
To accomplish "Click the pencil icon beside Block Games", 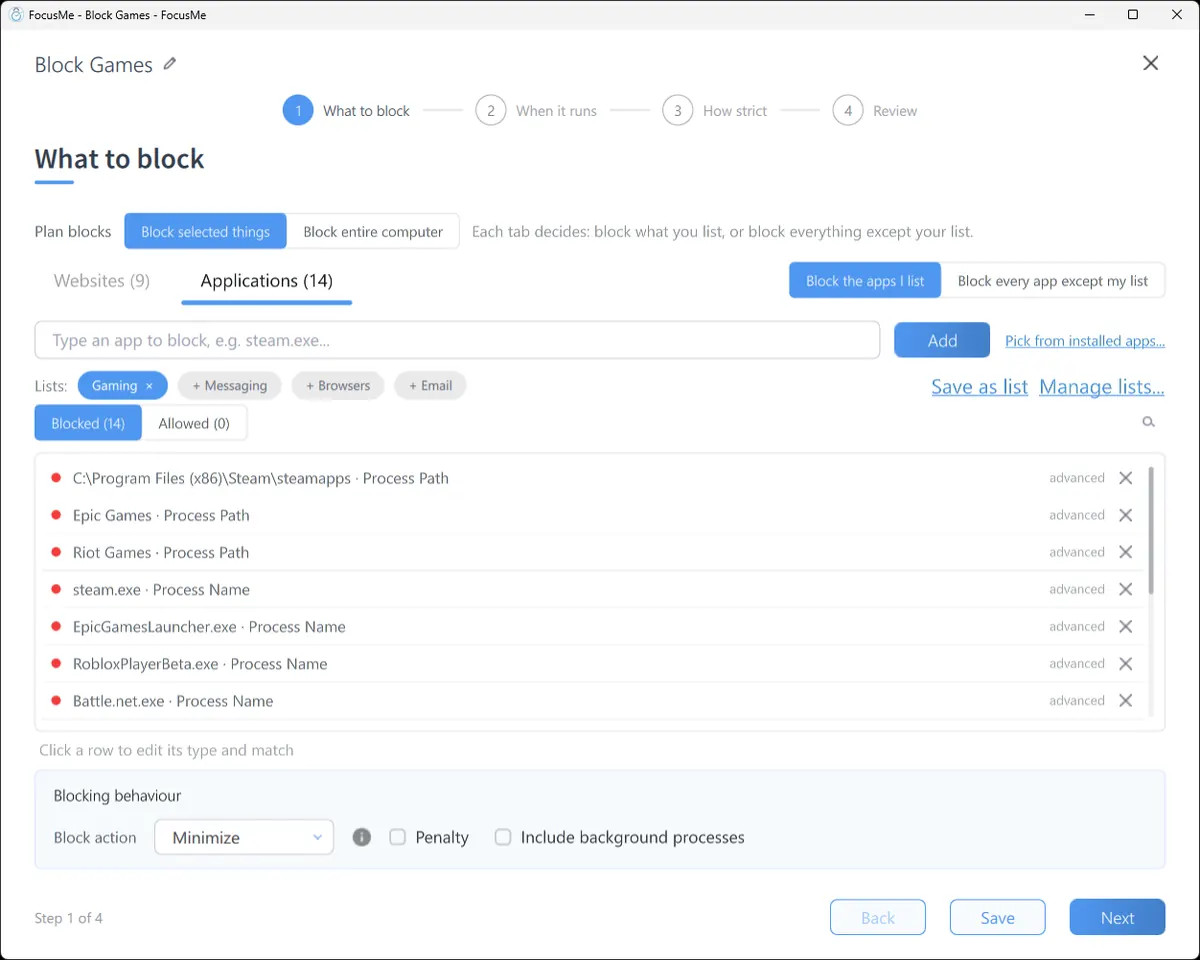I will pyautogui.click(x=170, y=64).
